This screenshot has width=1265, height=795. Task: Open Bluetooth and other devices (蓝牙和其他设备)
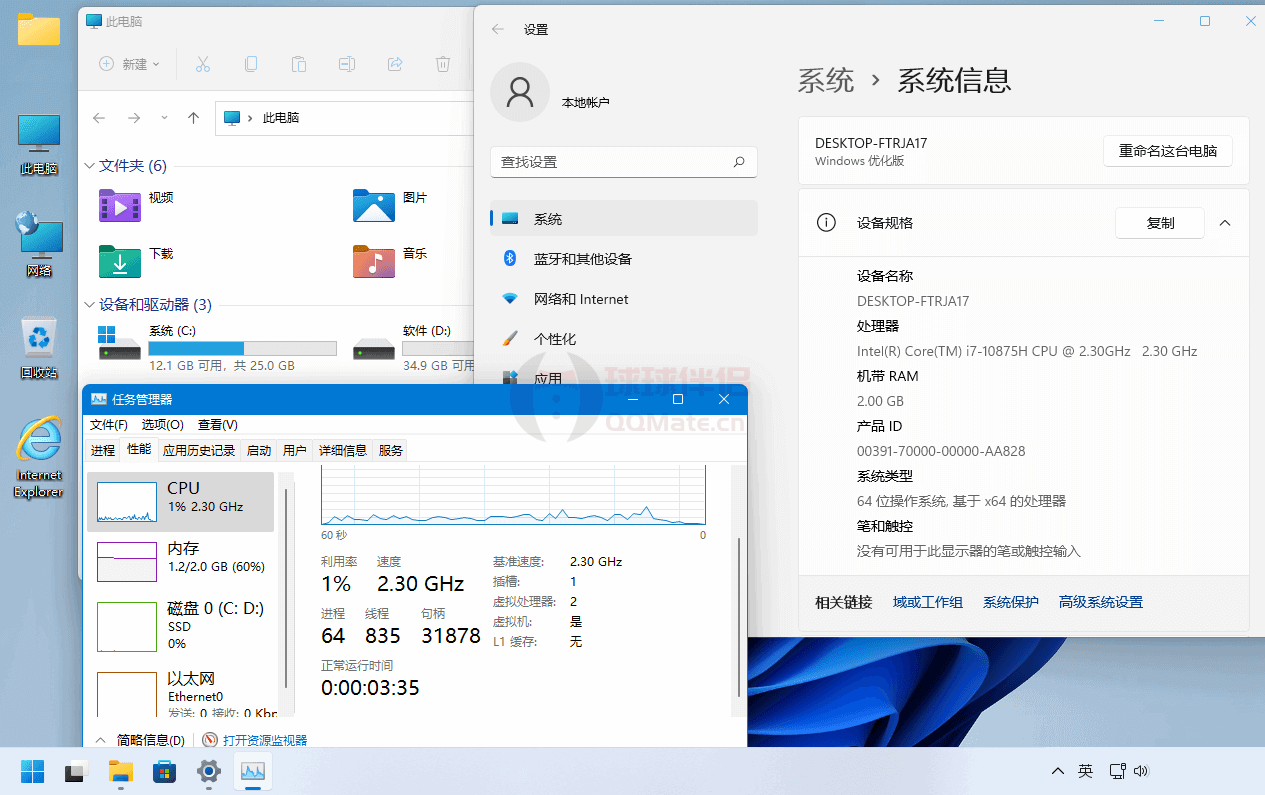[x=582, y=259]
